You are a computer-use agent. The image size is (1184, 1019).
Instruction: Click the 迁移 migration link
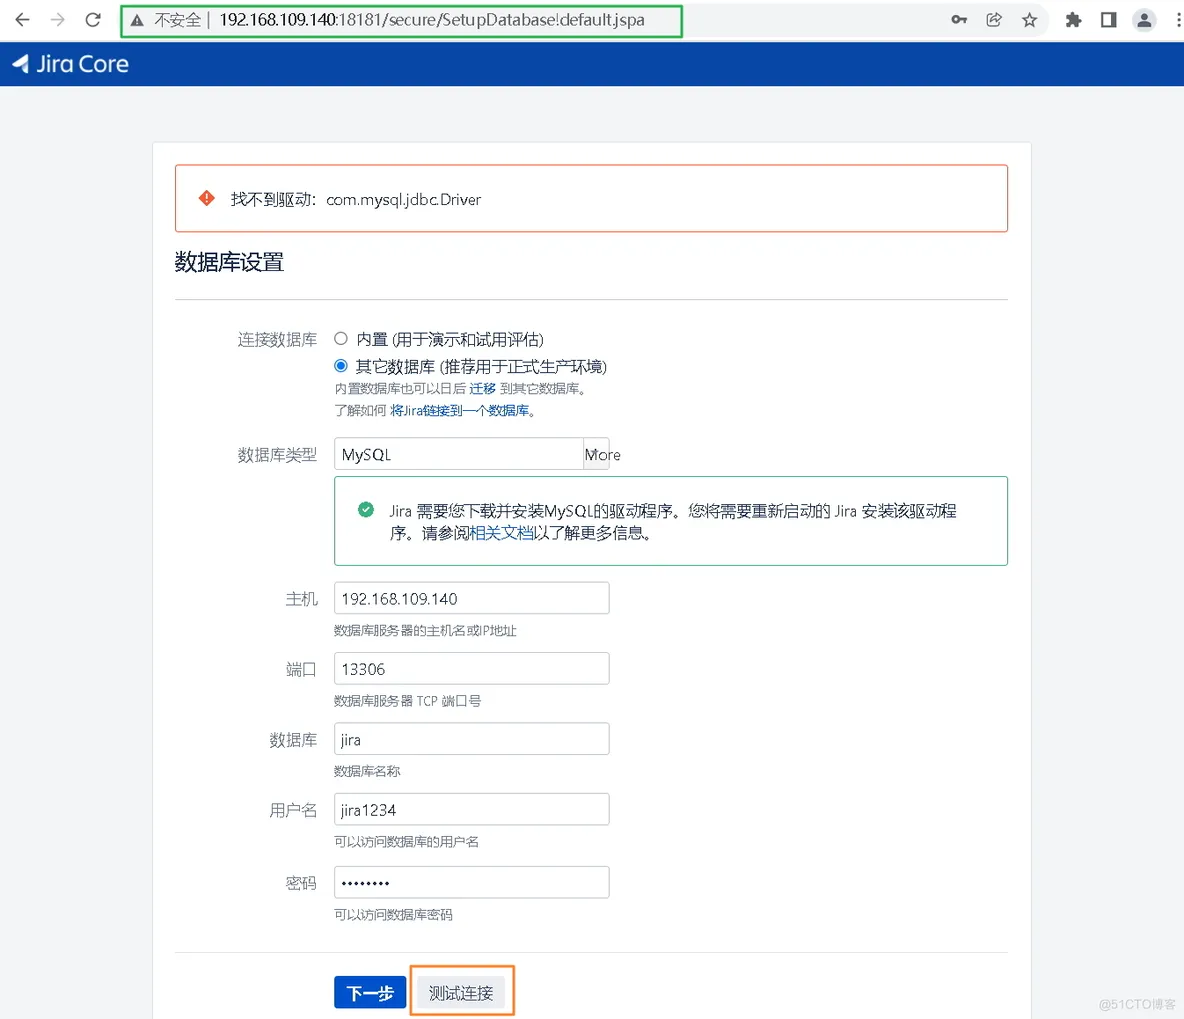pyautogui.click(x=483, y=388)
